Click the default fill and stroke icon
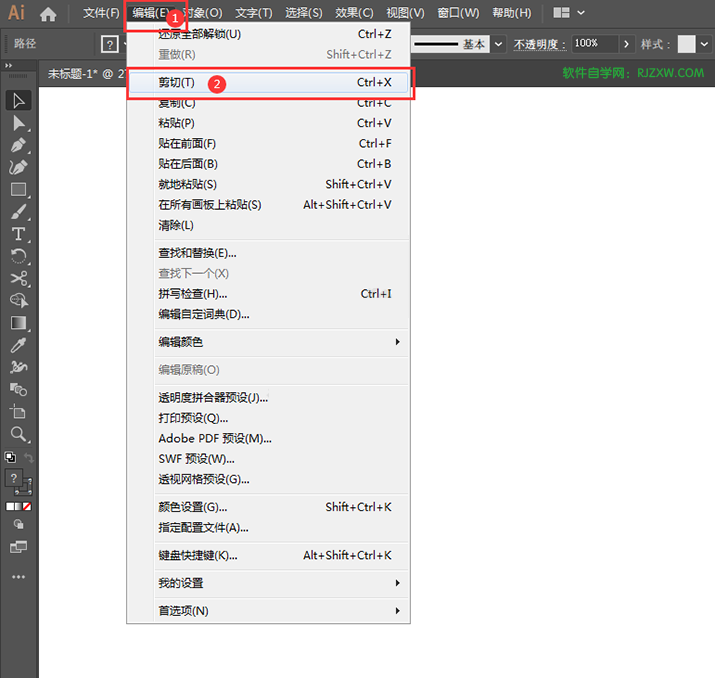This screenshot has height=678, width=715. pos(10,457)
